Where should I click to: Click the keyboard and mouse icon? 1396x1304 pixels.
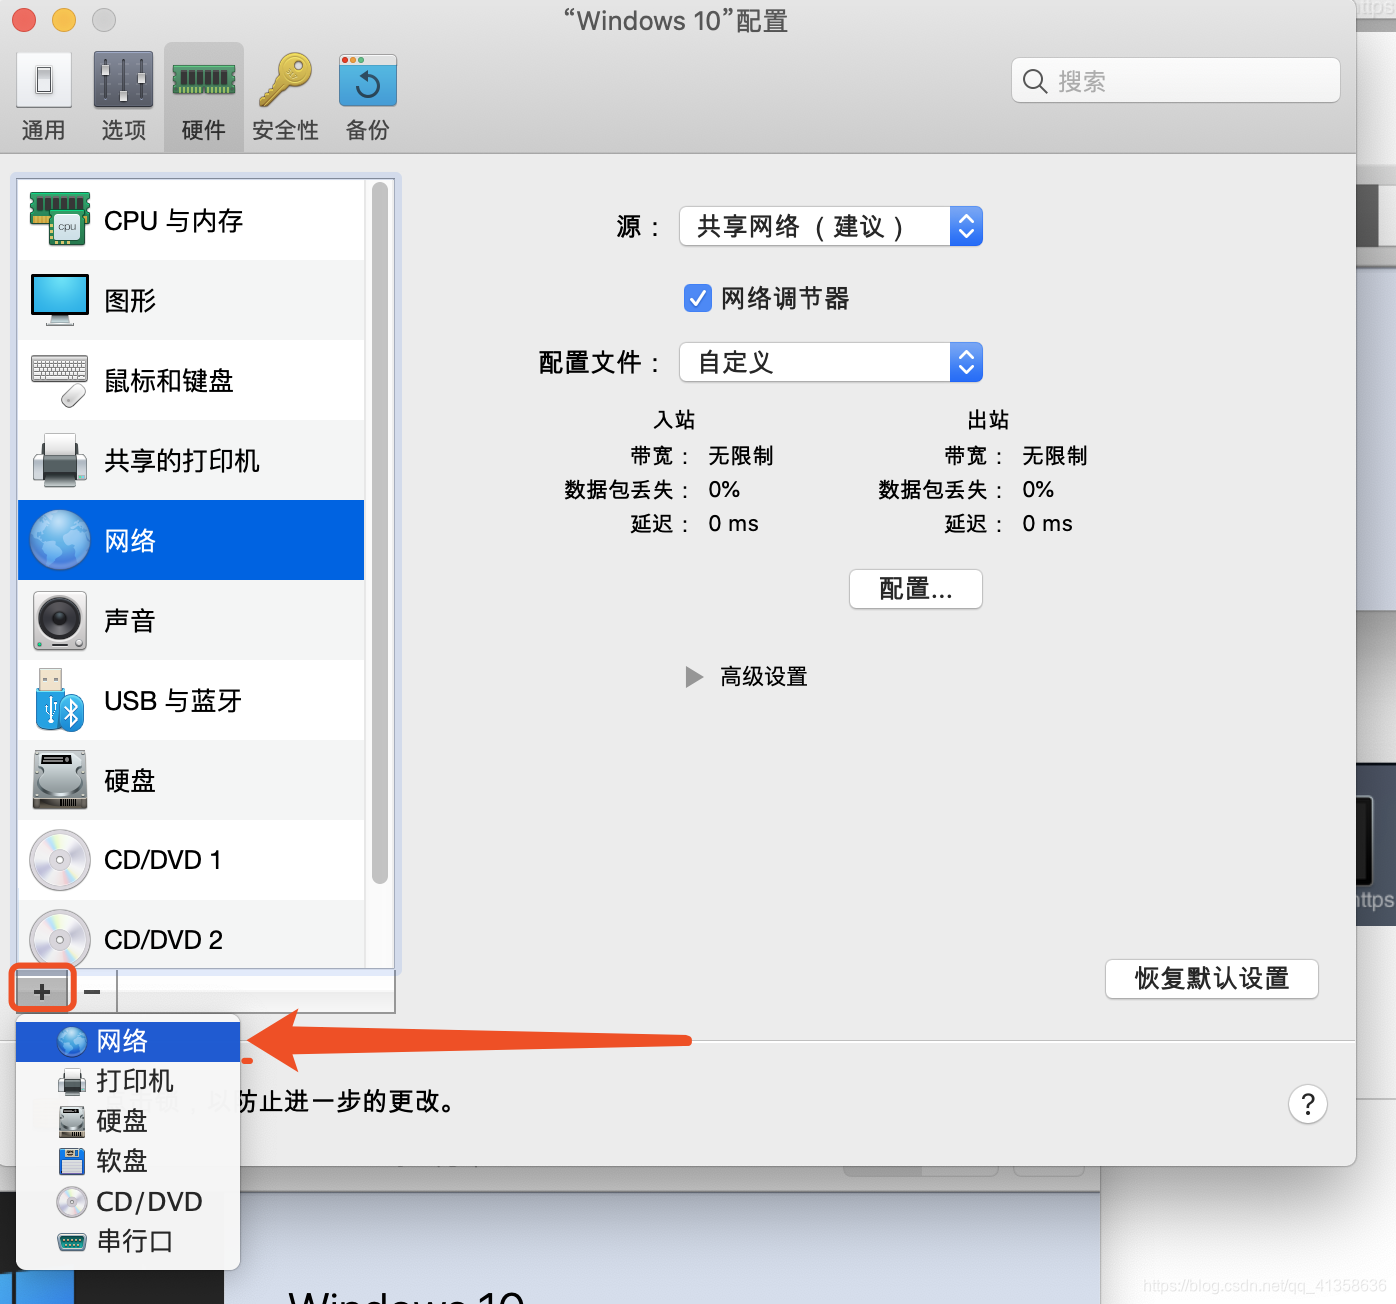coord(60,381)
